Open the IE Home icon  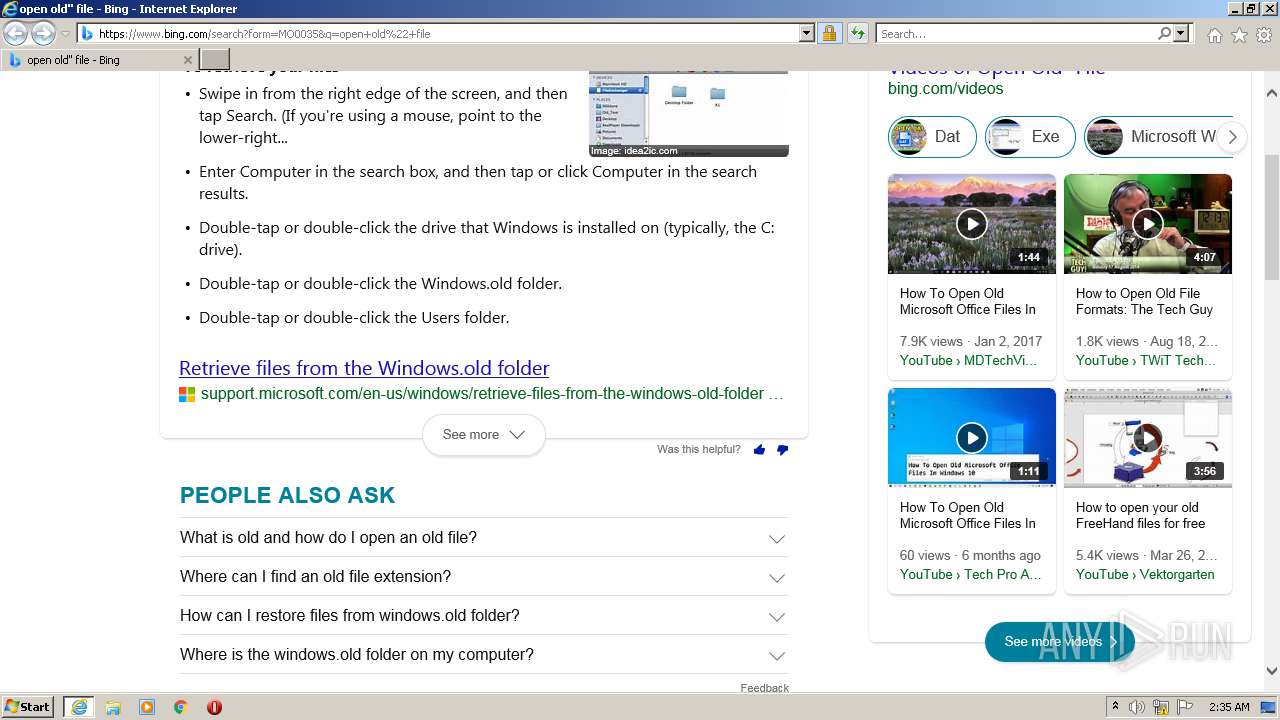(x=1214, y=35)
